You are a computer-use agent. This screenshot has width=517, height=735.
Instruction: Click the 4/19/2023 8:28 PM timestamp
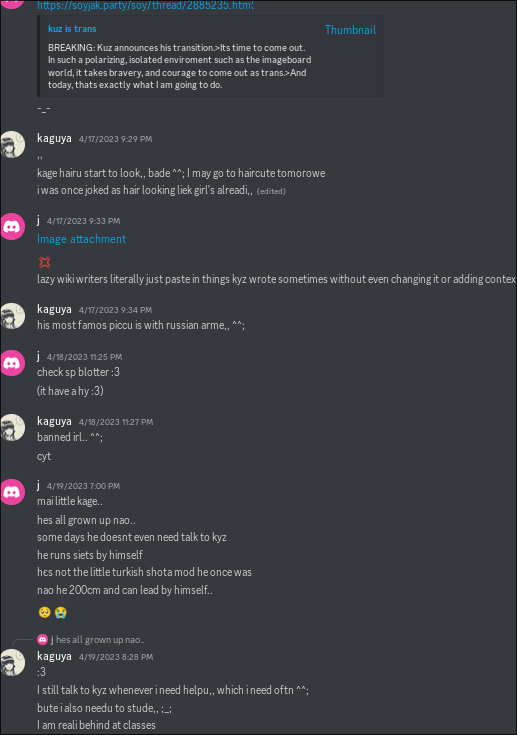(x=116, y=657)
